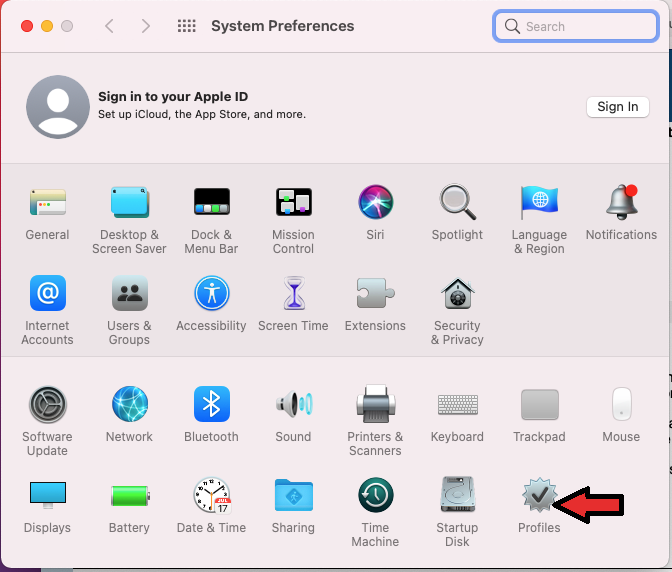Minimize window with the yellow button
This screenshot has height=572, width=672.
pyautogui.click(x=47, y=26)
